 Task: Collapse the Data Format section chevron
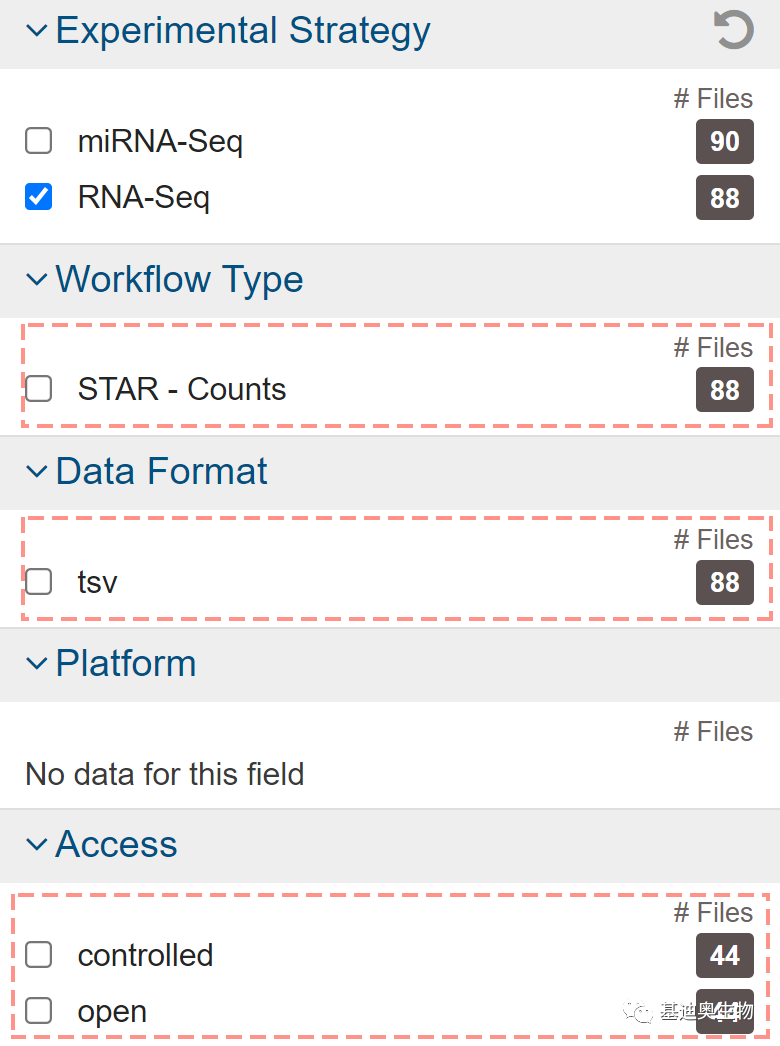pos(36,471)
